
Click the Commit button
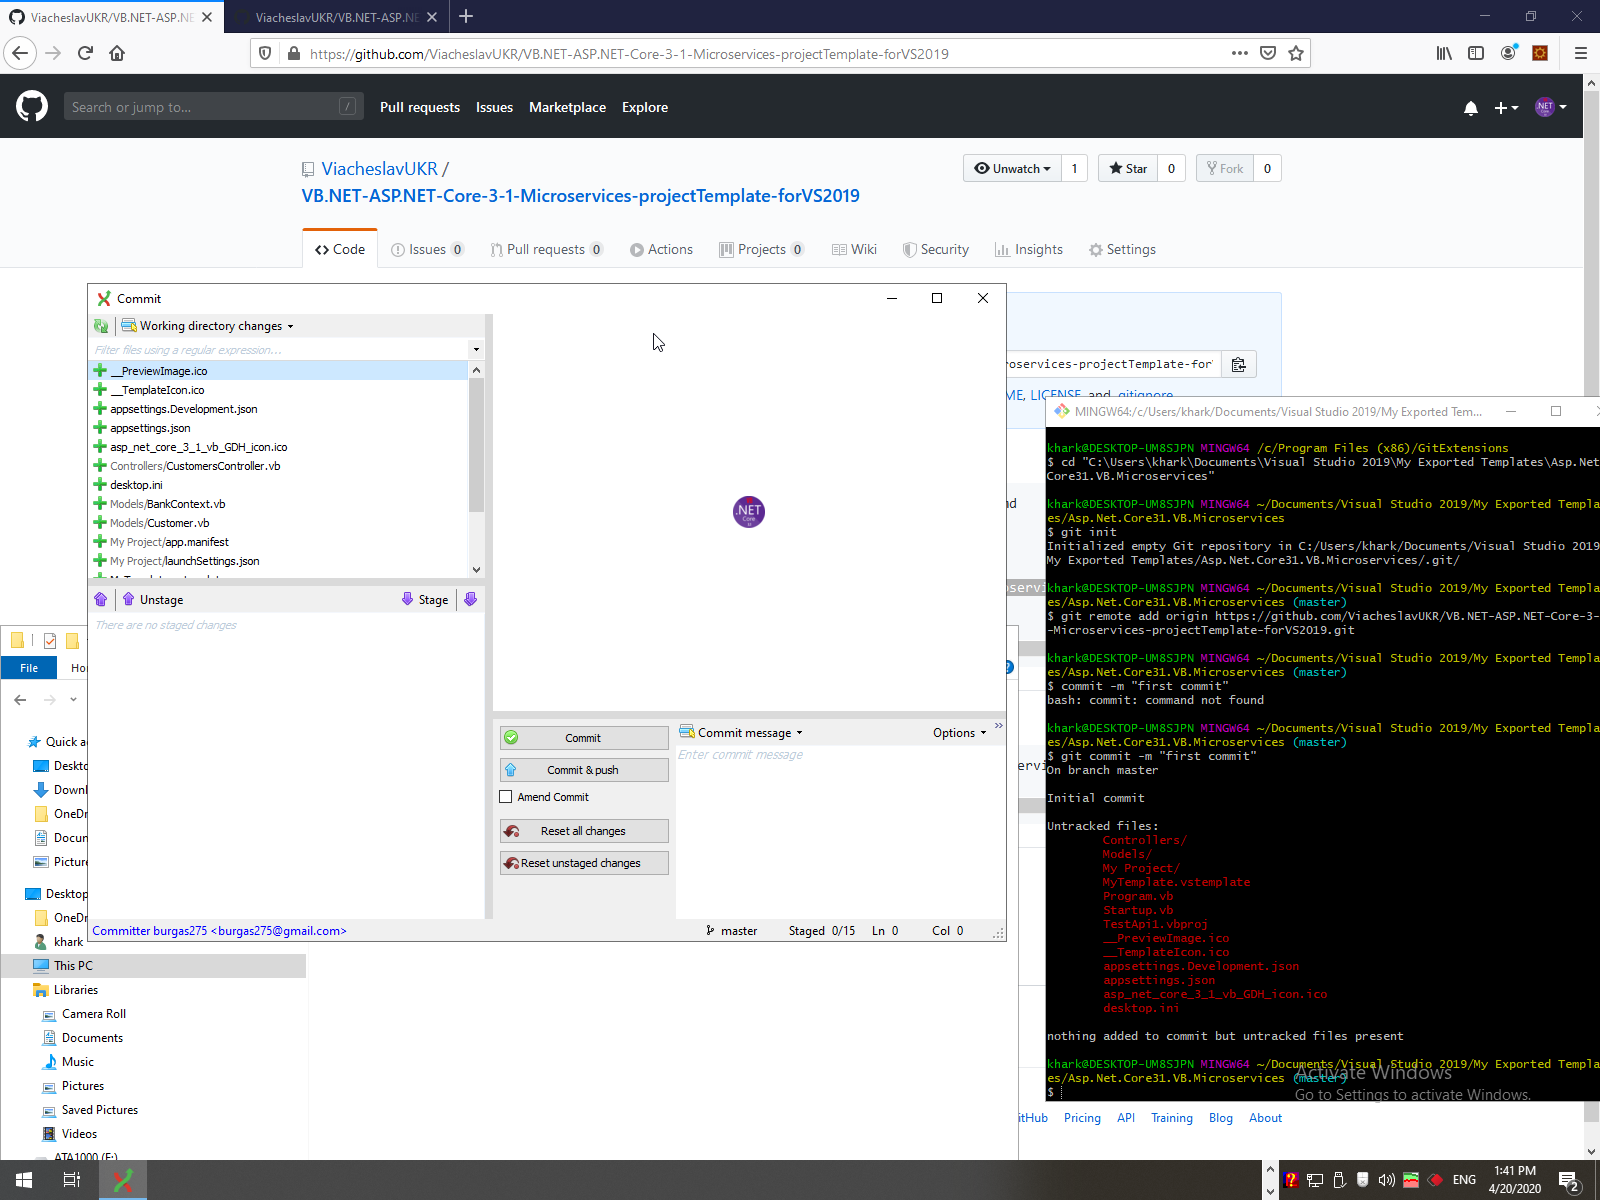584,738
